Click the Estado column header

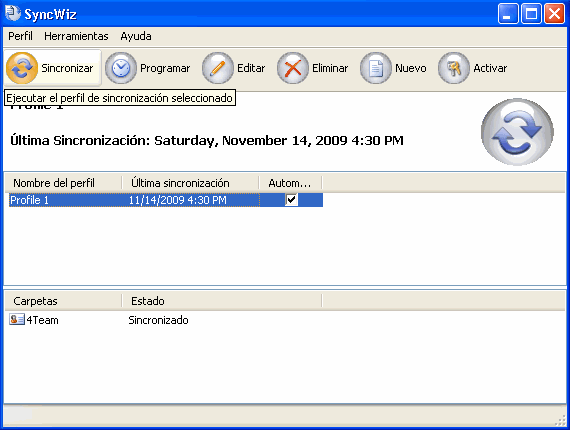(x=222, y=301)
